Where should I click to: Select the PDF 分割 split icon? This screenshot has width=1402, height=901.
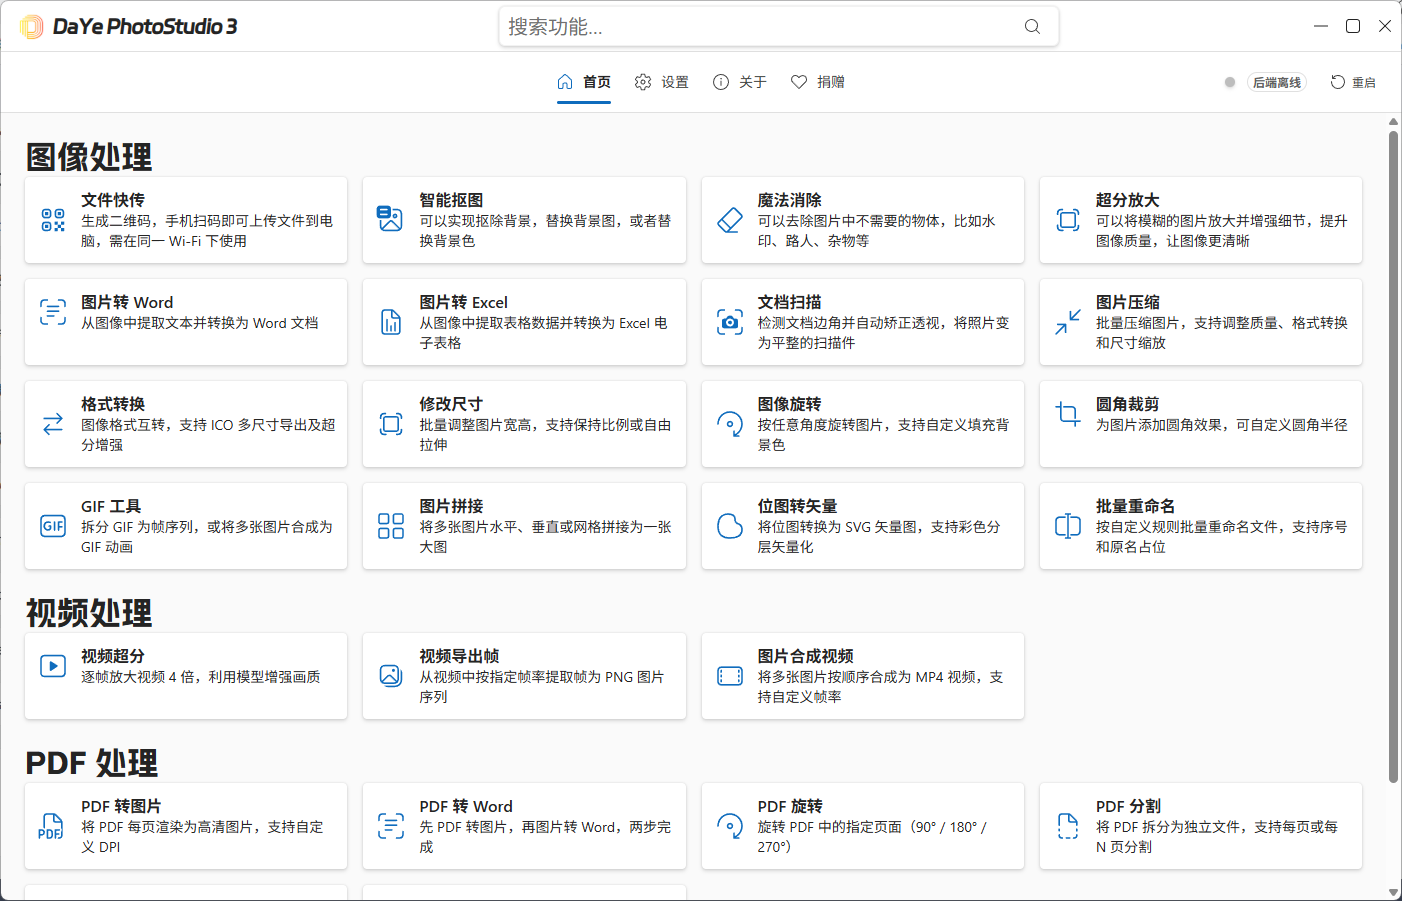1068,826
